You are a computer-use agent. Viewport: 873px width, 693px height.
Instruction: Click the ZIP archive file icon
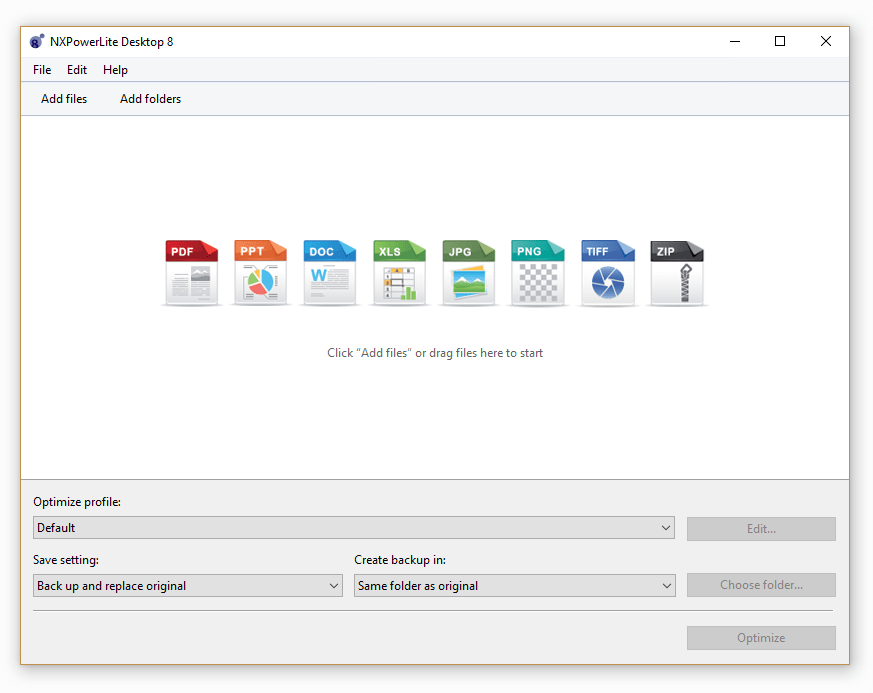tap(677, 273)
